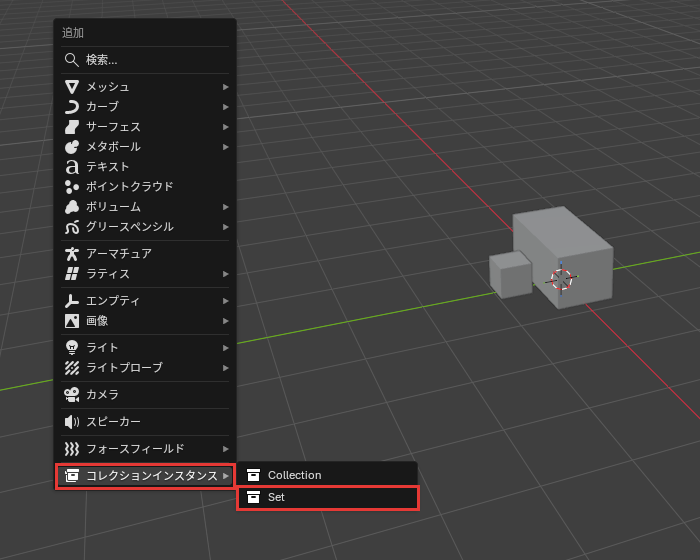Click the テキスト letter 'a' icon

(72, 167)
